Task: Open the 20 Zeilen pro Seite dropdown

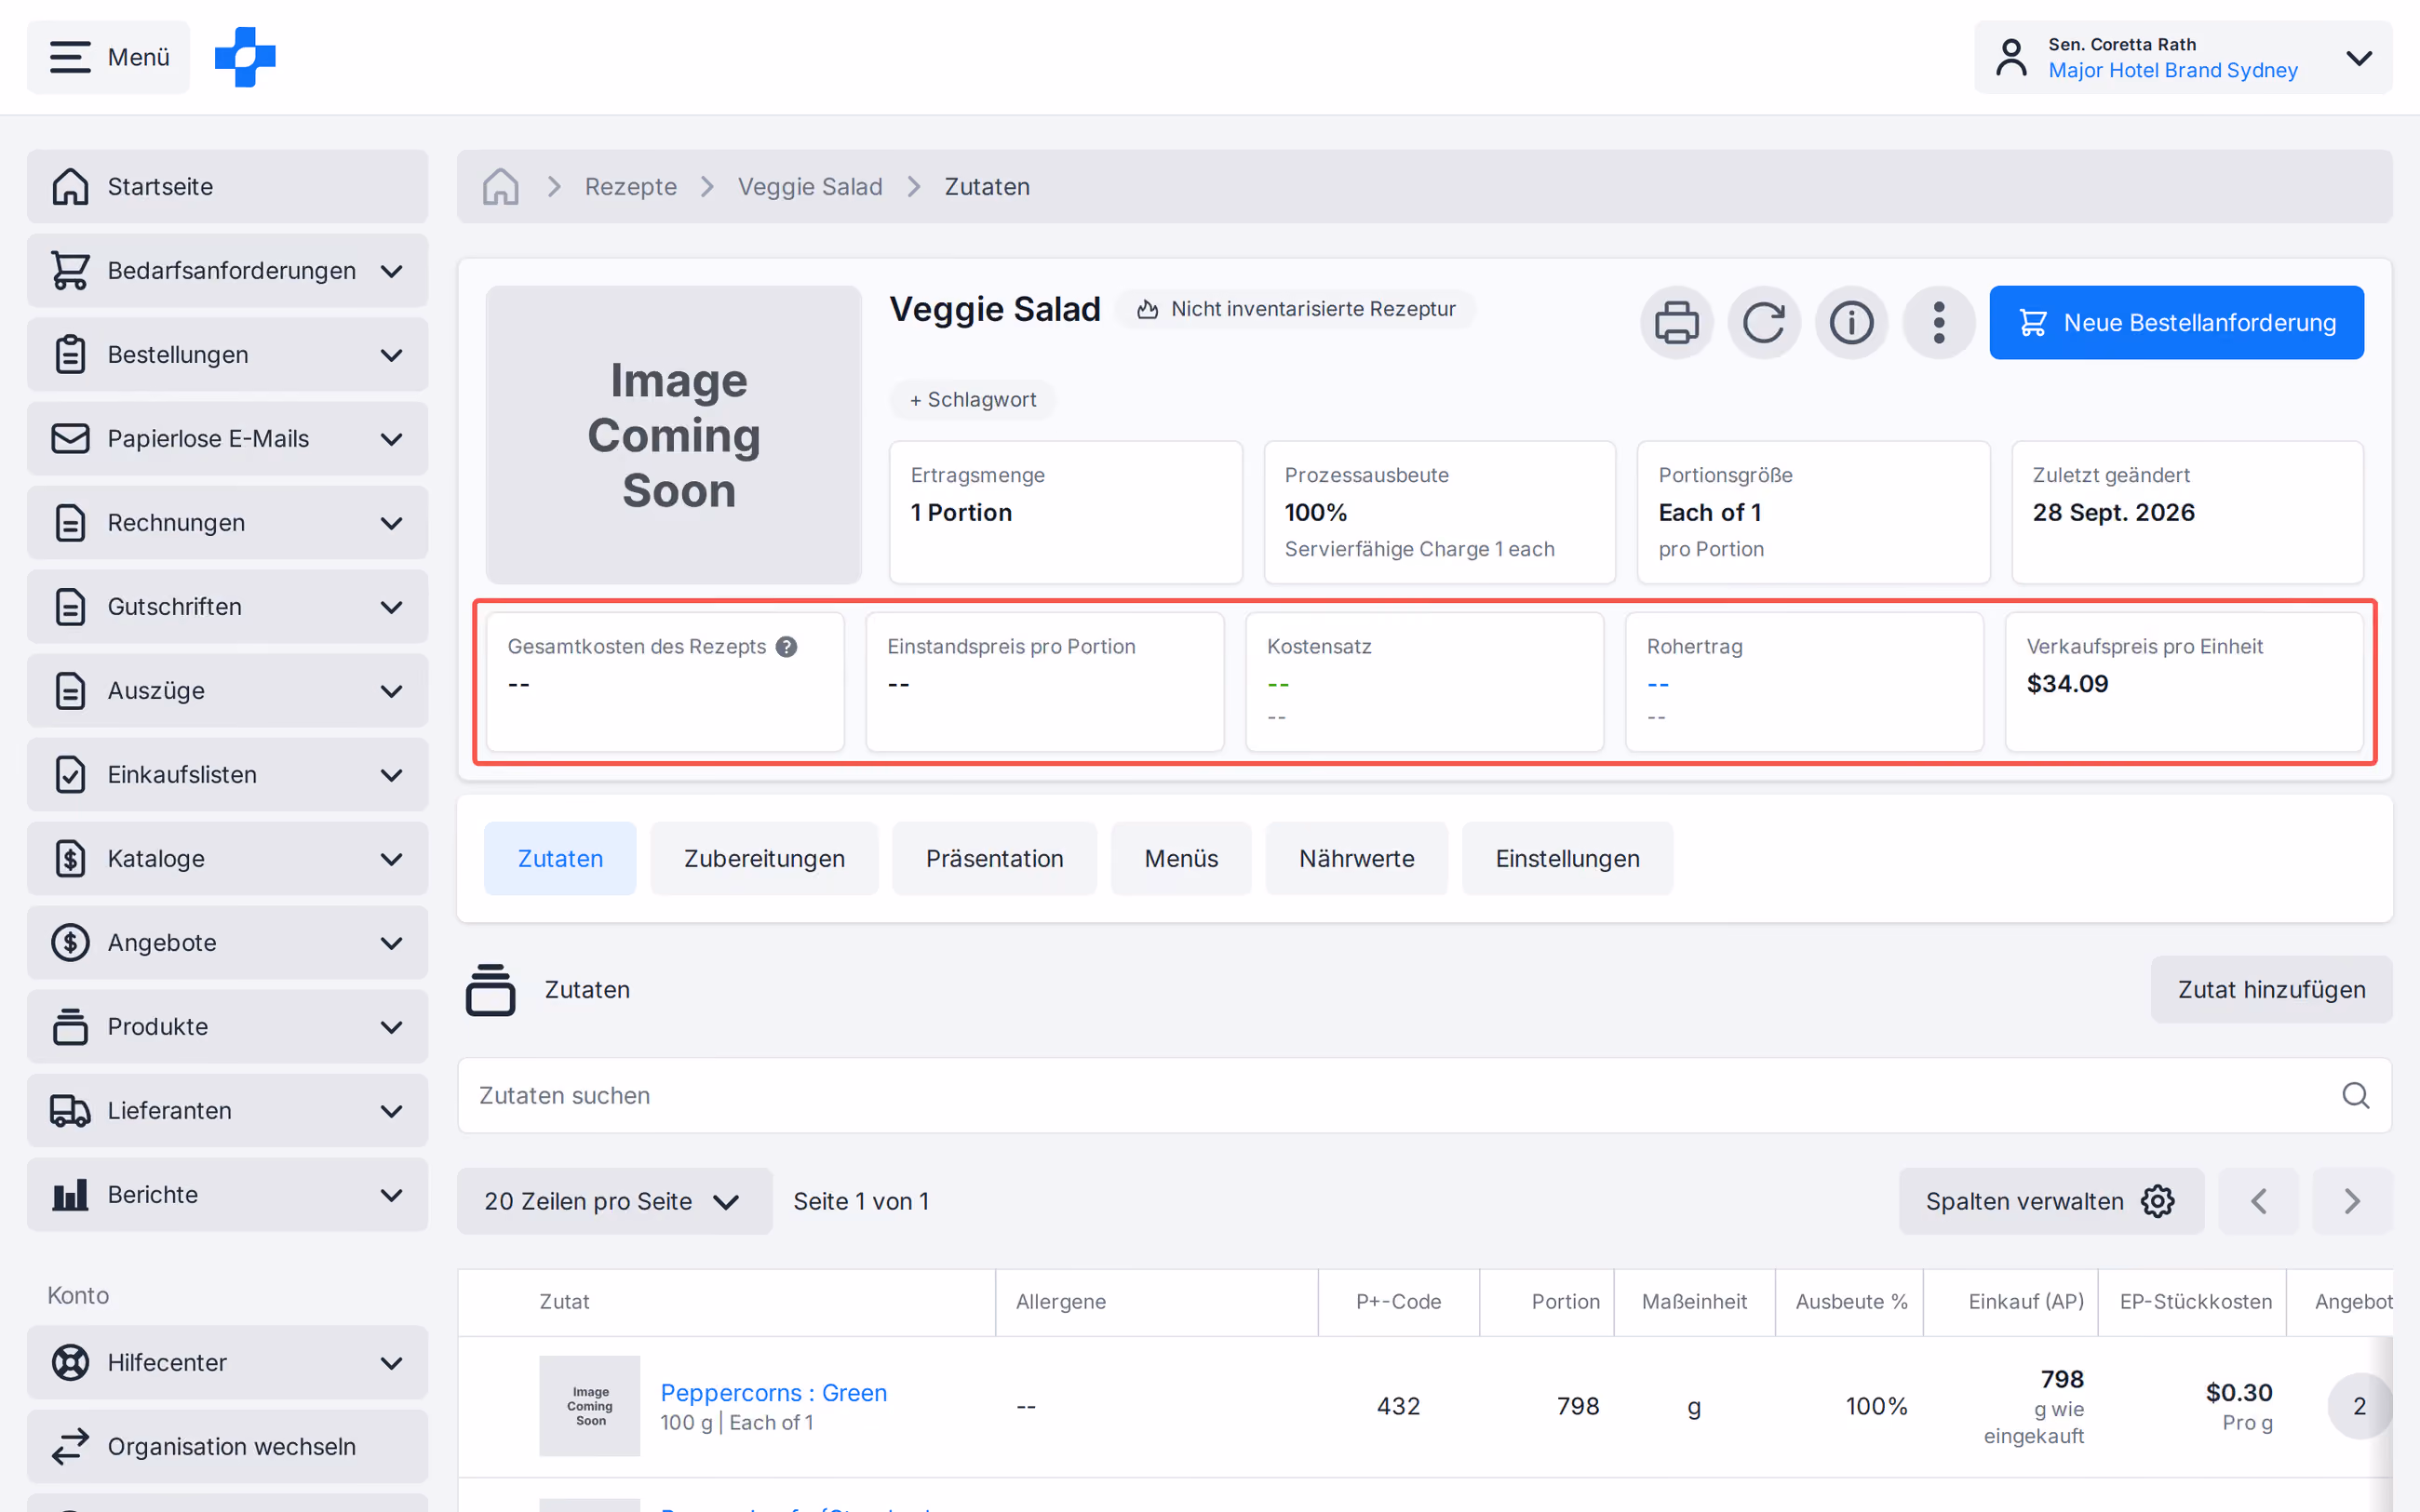Action: 614,1201
